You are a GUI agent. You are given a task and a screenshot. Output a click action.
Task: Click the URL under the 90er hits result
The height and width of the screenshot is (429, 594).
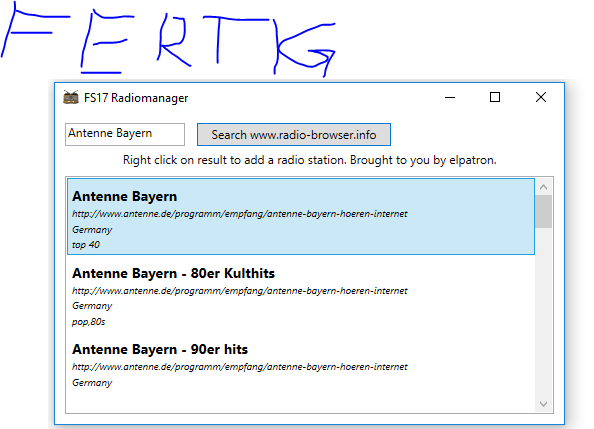pyautogui.click(x=240, y=367)
